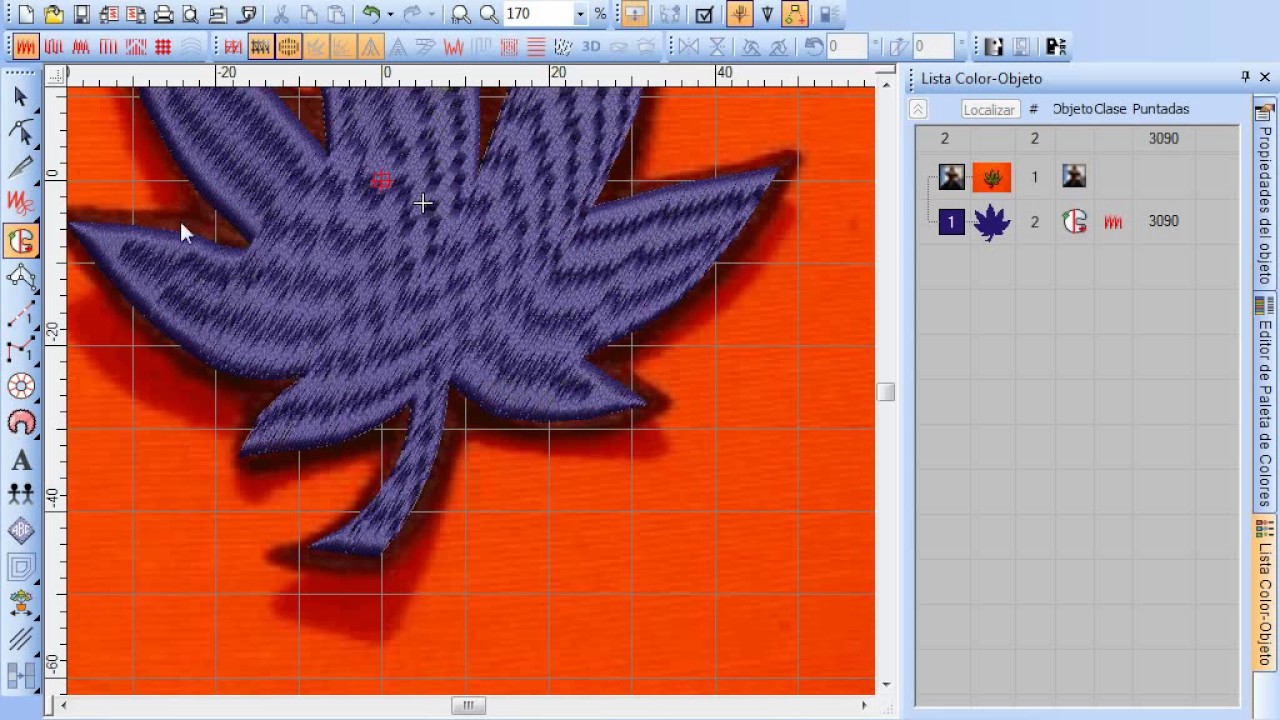Save the design with the floppy disk icon
This screenshot has width=1280, height=720.
[x=81, y=14]
